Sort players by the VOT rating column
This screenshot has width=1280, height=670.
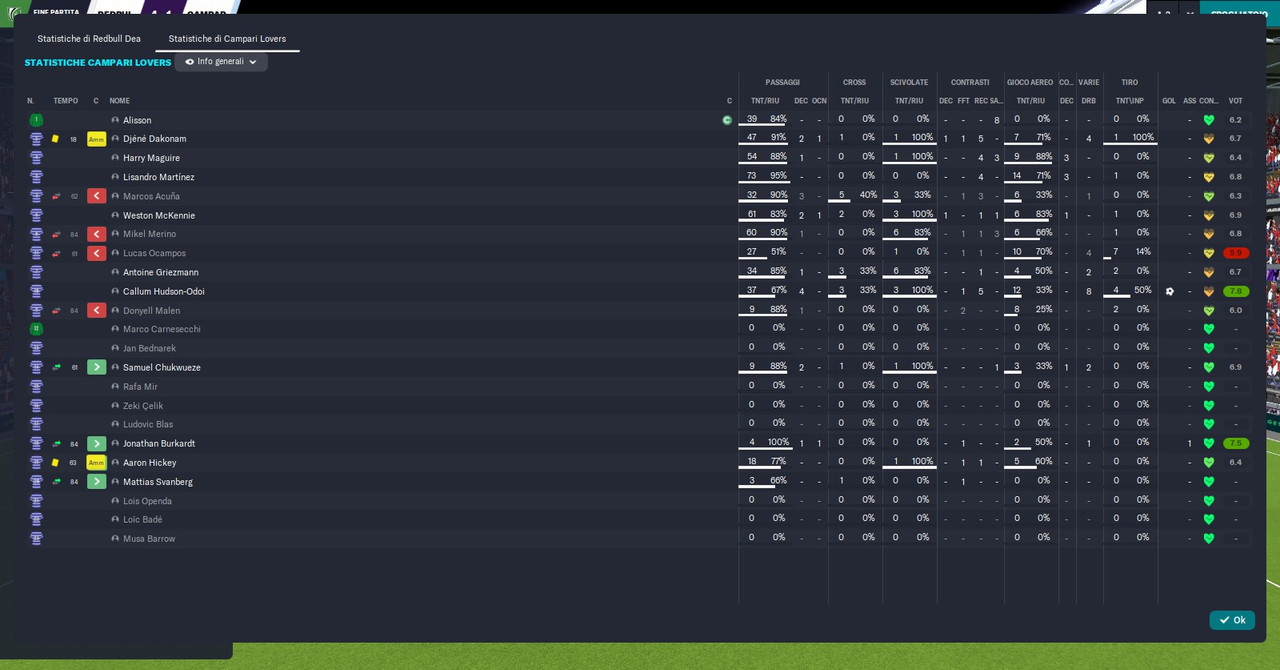coord(1236,101)
